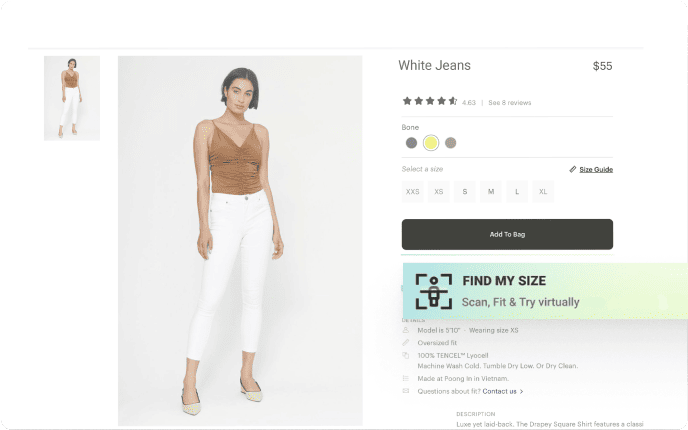Screen dimensions: 688x430
Task: Click the model person icon in details
Action: (405, 330)
